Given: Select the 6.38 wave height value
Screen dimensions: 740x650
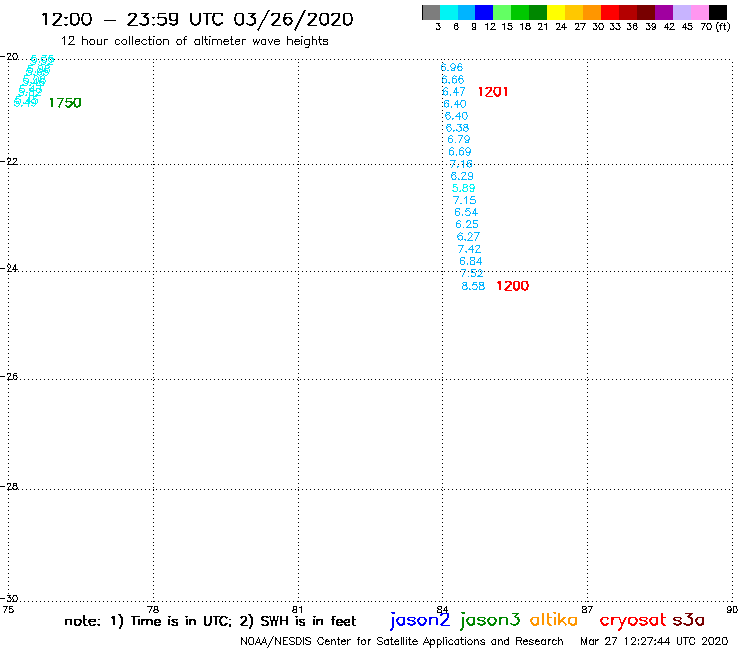Looking at the screenshot, I should pyautogui.click(x=457, y=128).
